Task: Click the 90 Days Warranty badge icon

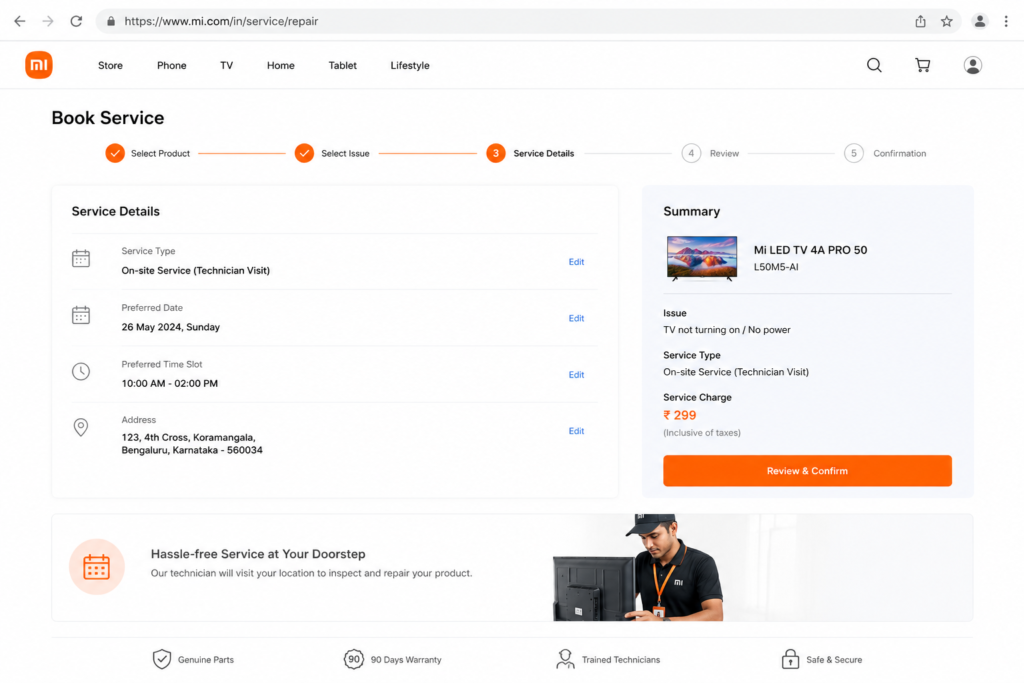Action: pos(353,659)
